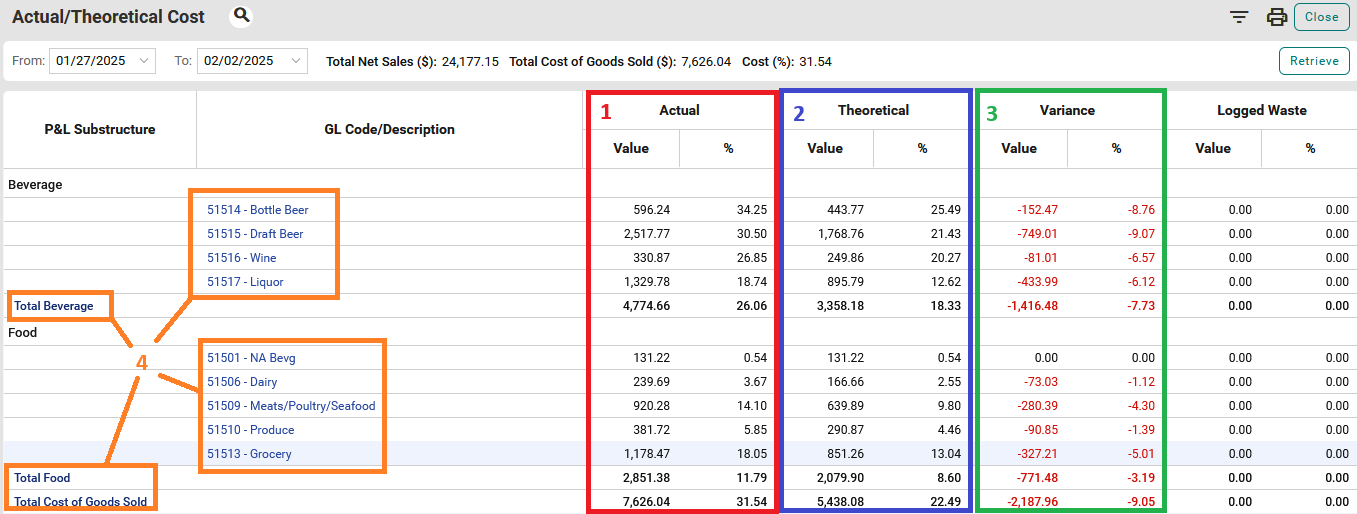
Task: Click Wine variance value -81.01
Action: tap(1040, 258)
